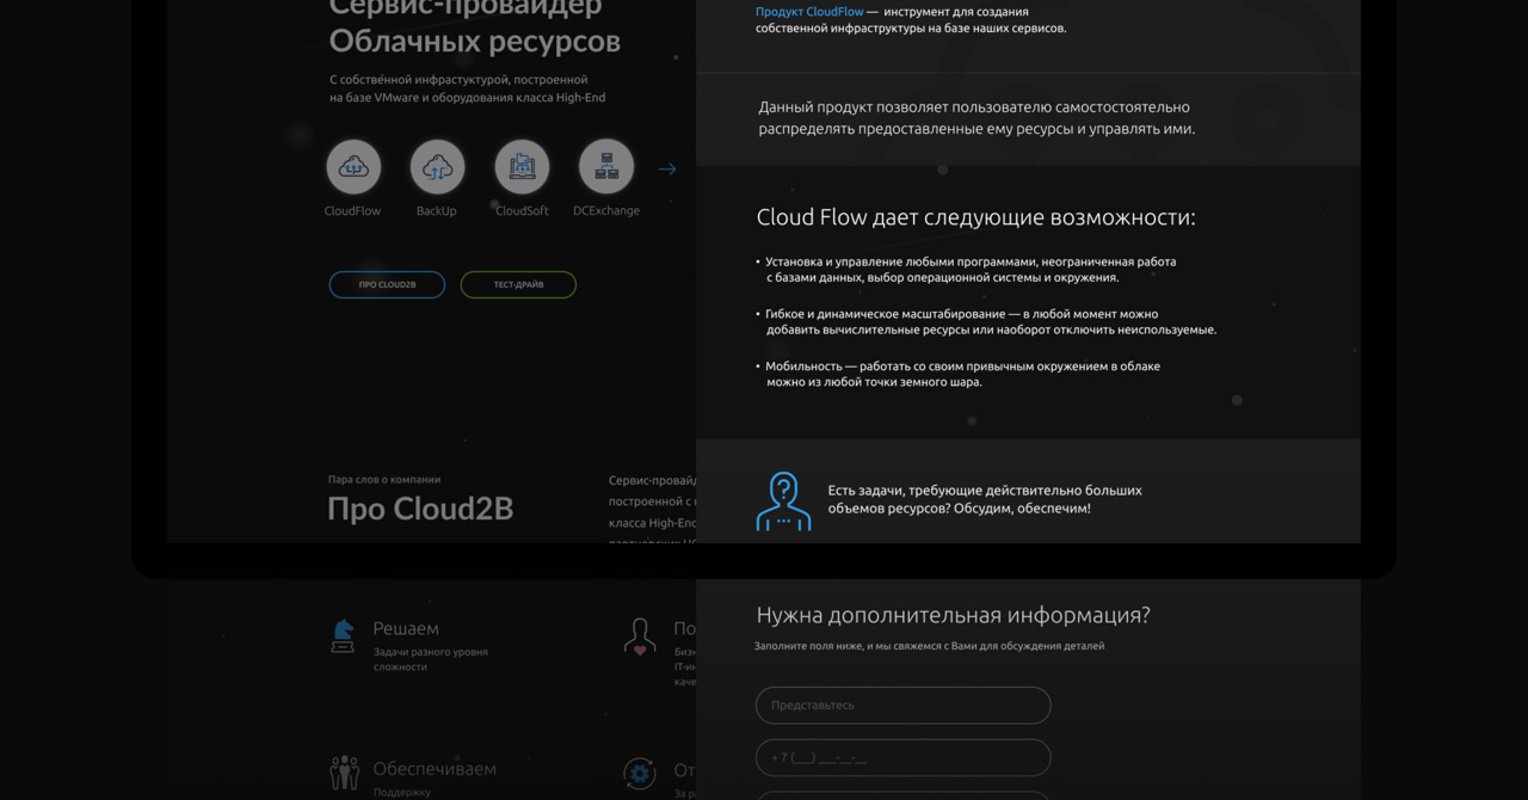Click the blue person question icon

click(x=783, y=501)
